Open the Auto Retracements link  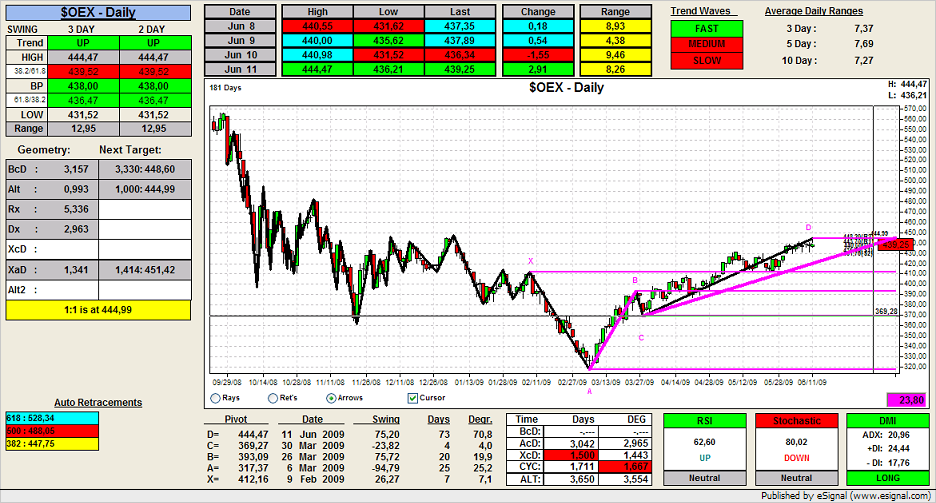[x=96, y=403]
